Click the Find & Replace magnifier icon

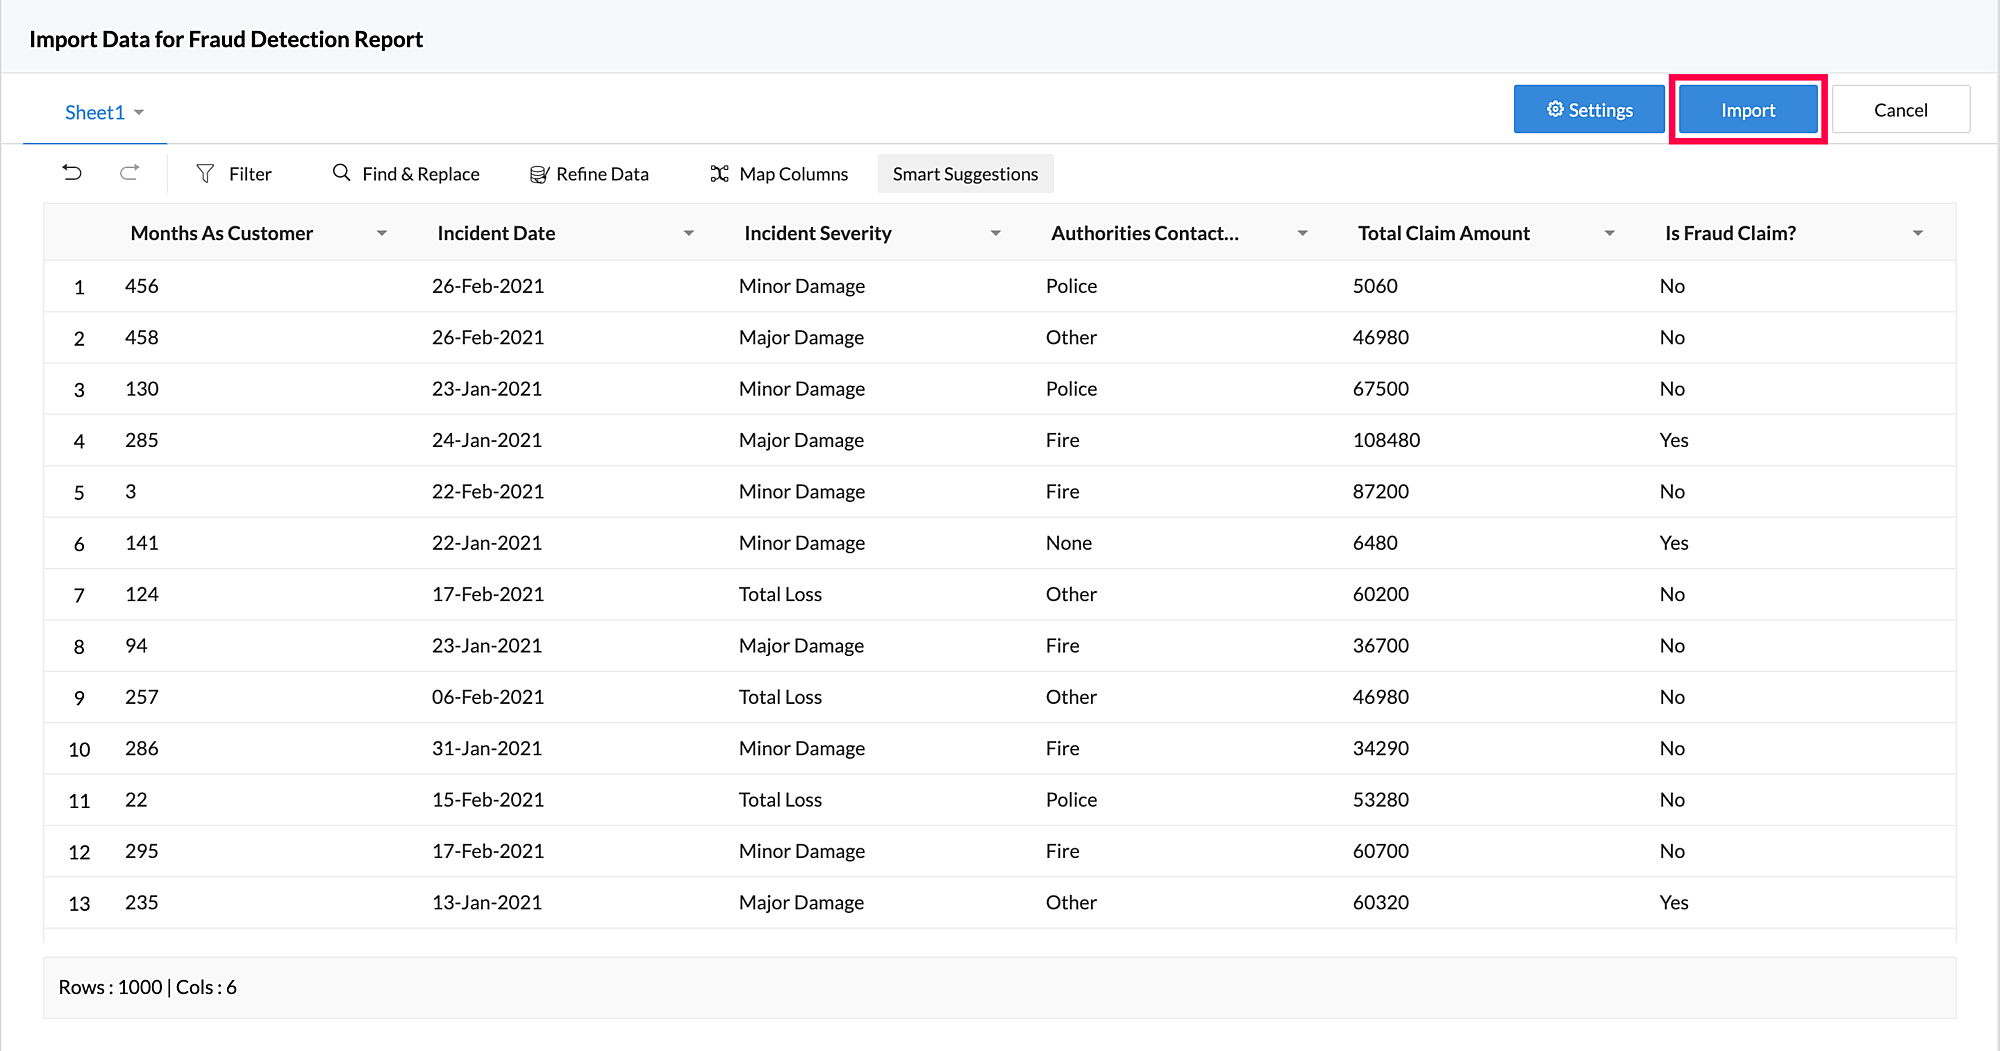click(x=342, y=173)
